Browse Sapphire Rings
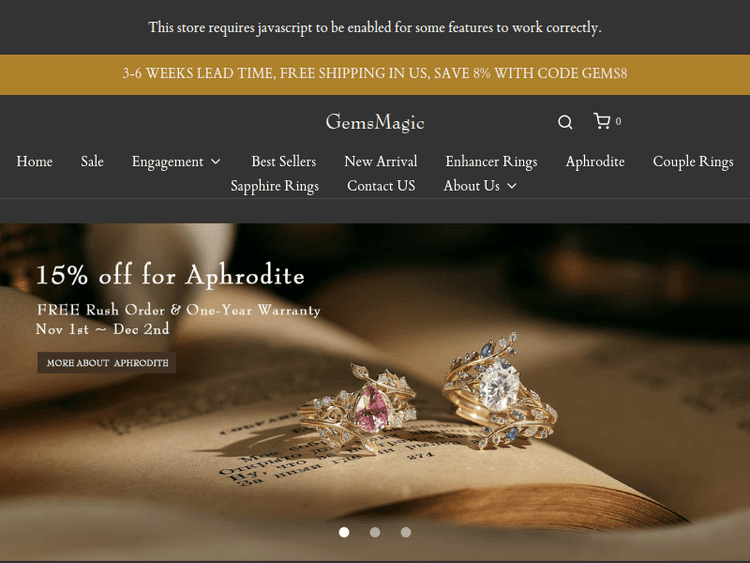 (275, 186)
